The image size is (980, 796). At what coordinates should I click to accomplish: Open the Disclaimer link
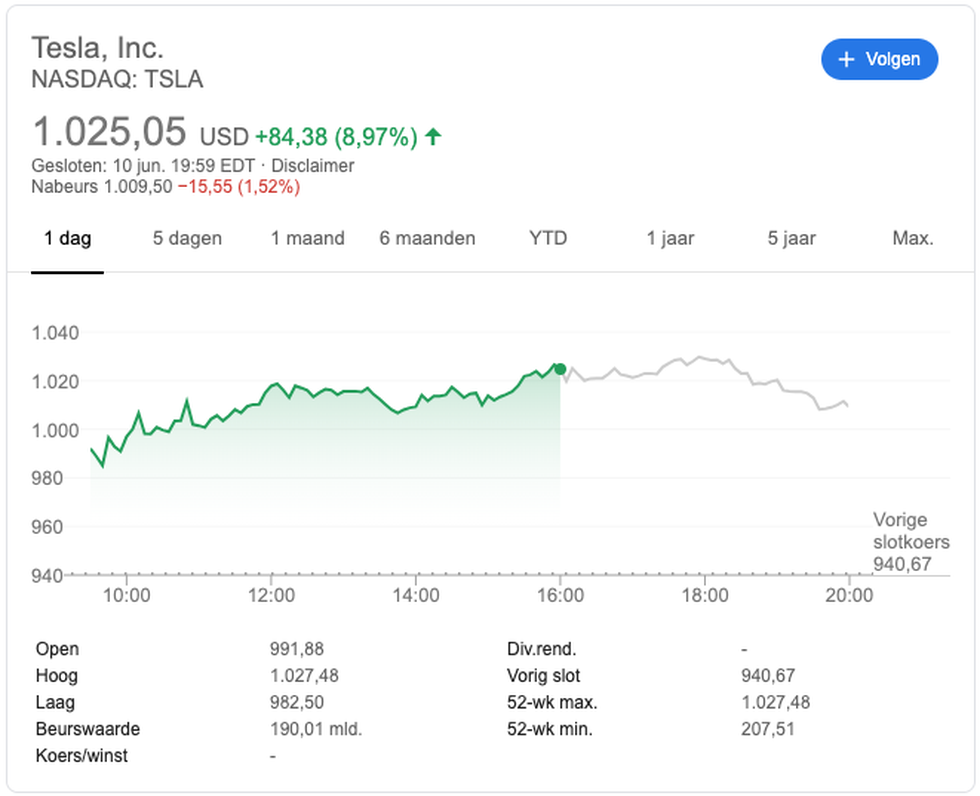tap(312, 166)
